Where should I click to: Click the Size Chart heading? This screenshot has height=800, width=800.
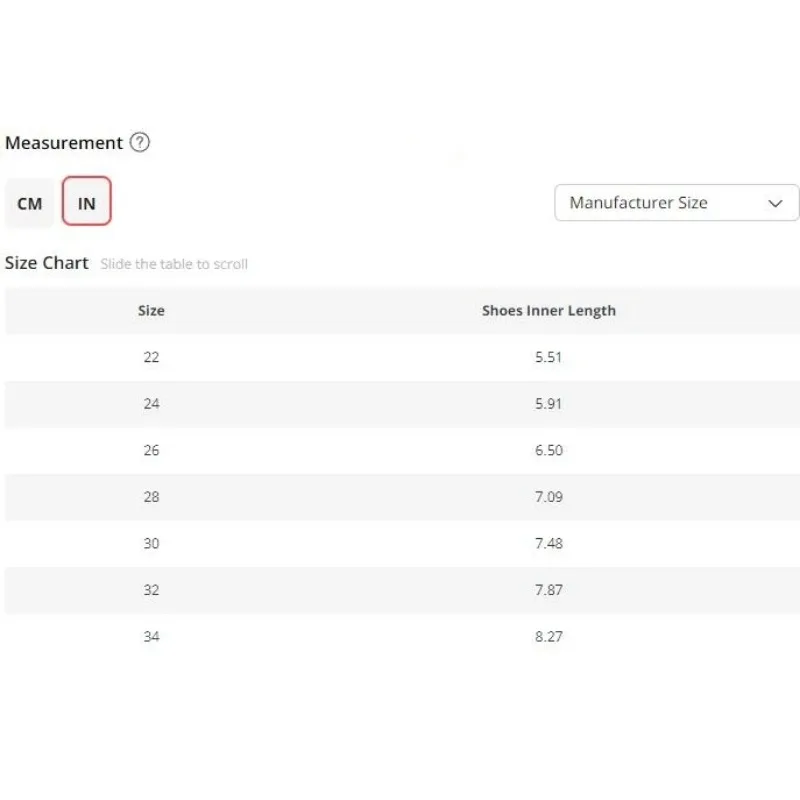(46, 263)
